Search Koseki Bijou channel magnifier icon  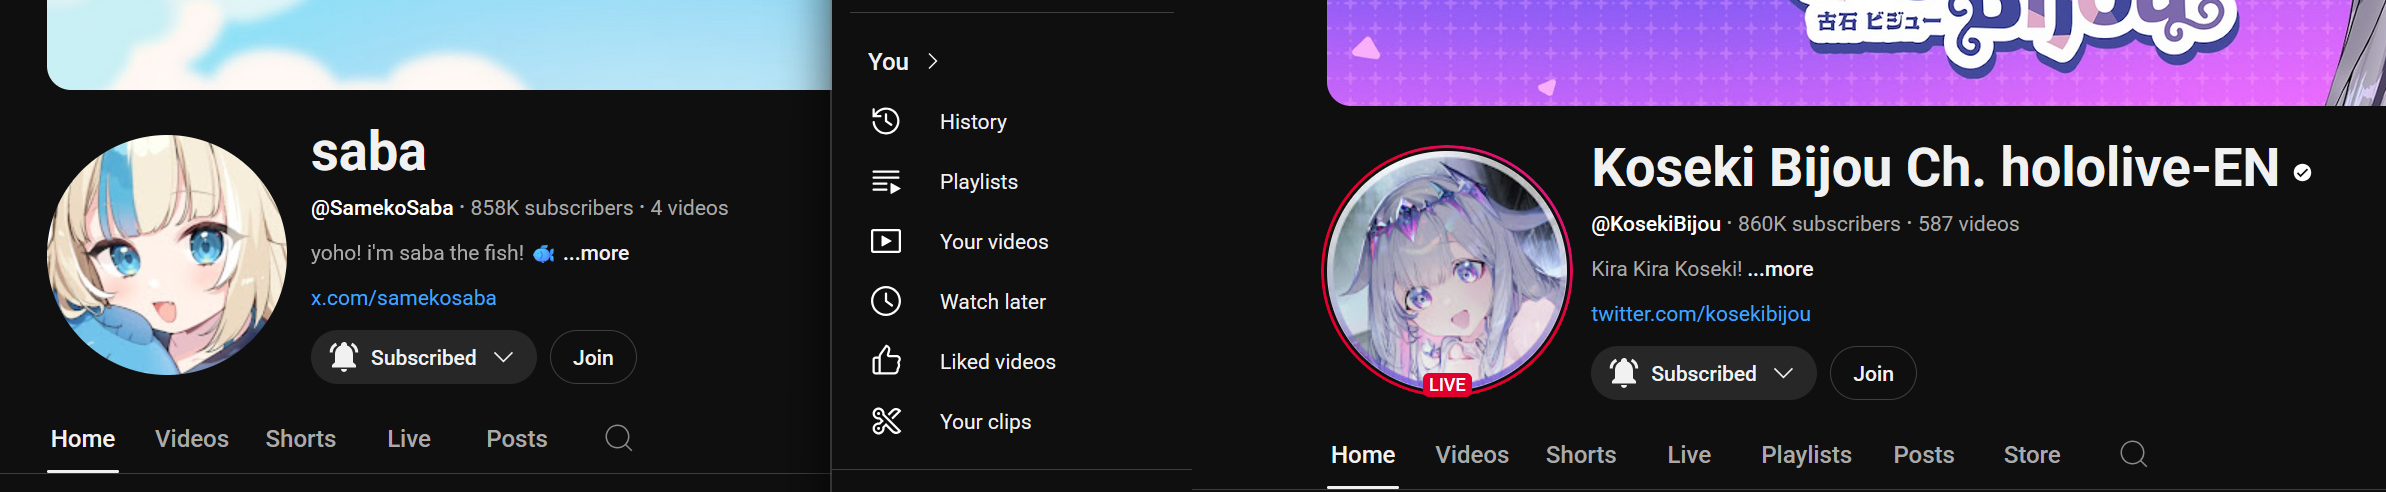pyautogui.click(x=2133, y=454)
